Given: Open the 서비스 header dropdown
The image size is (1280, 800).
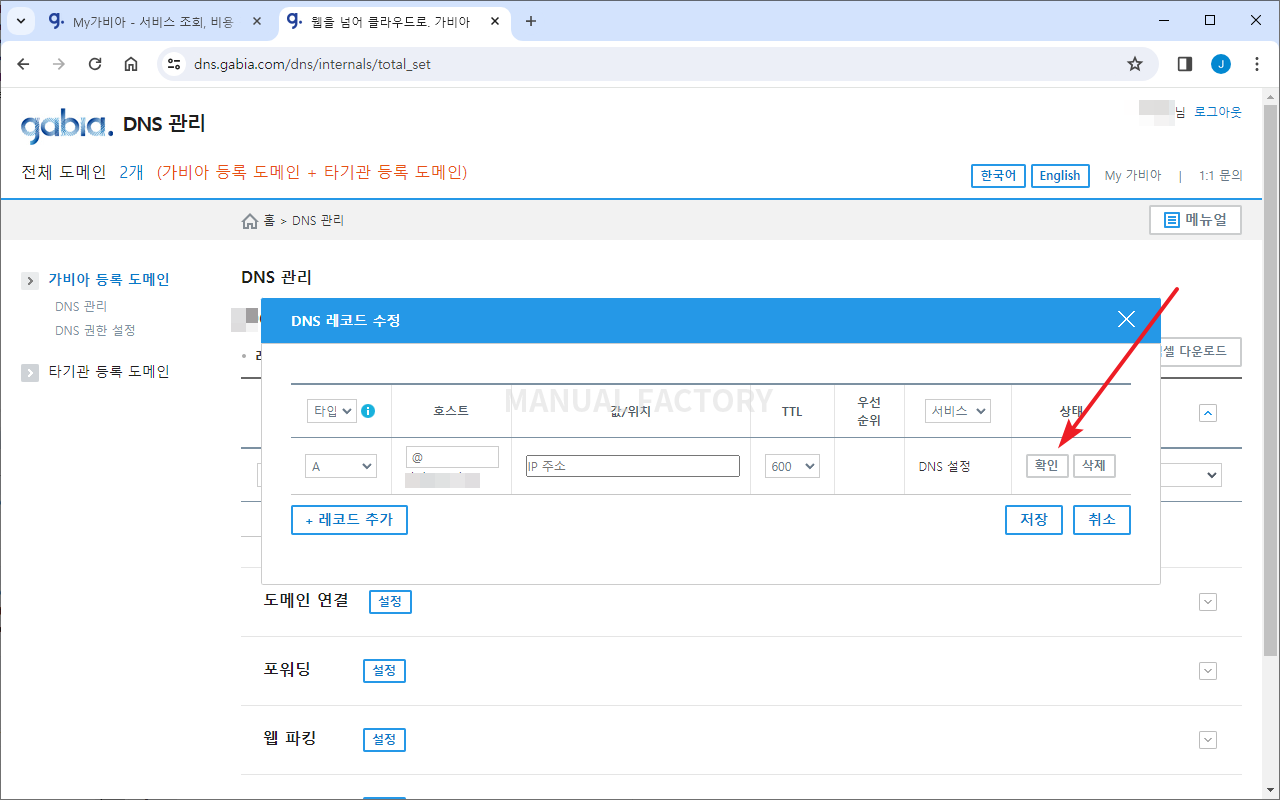Looking at the screenshot, I should pyautogui.click(x=958, y=411).
